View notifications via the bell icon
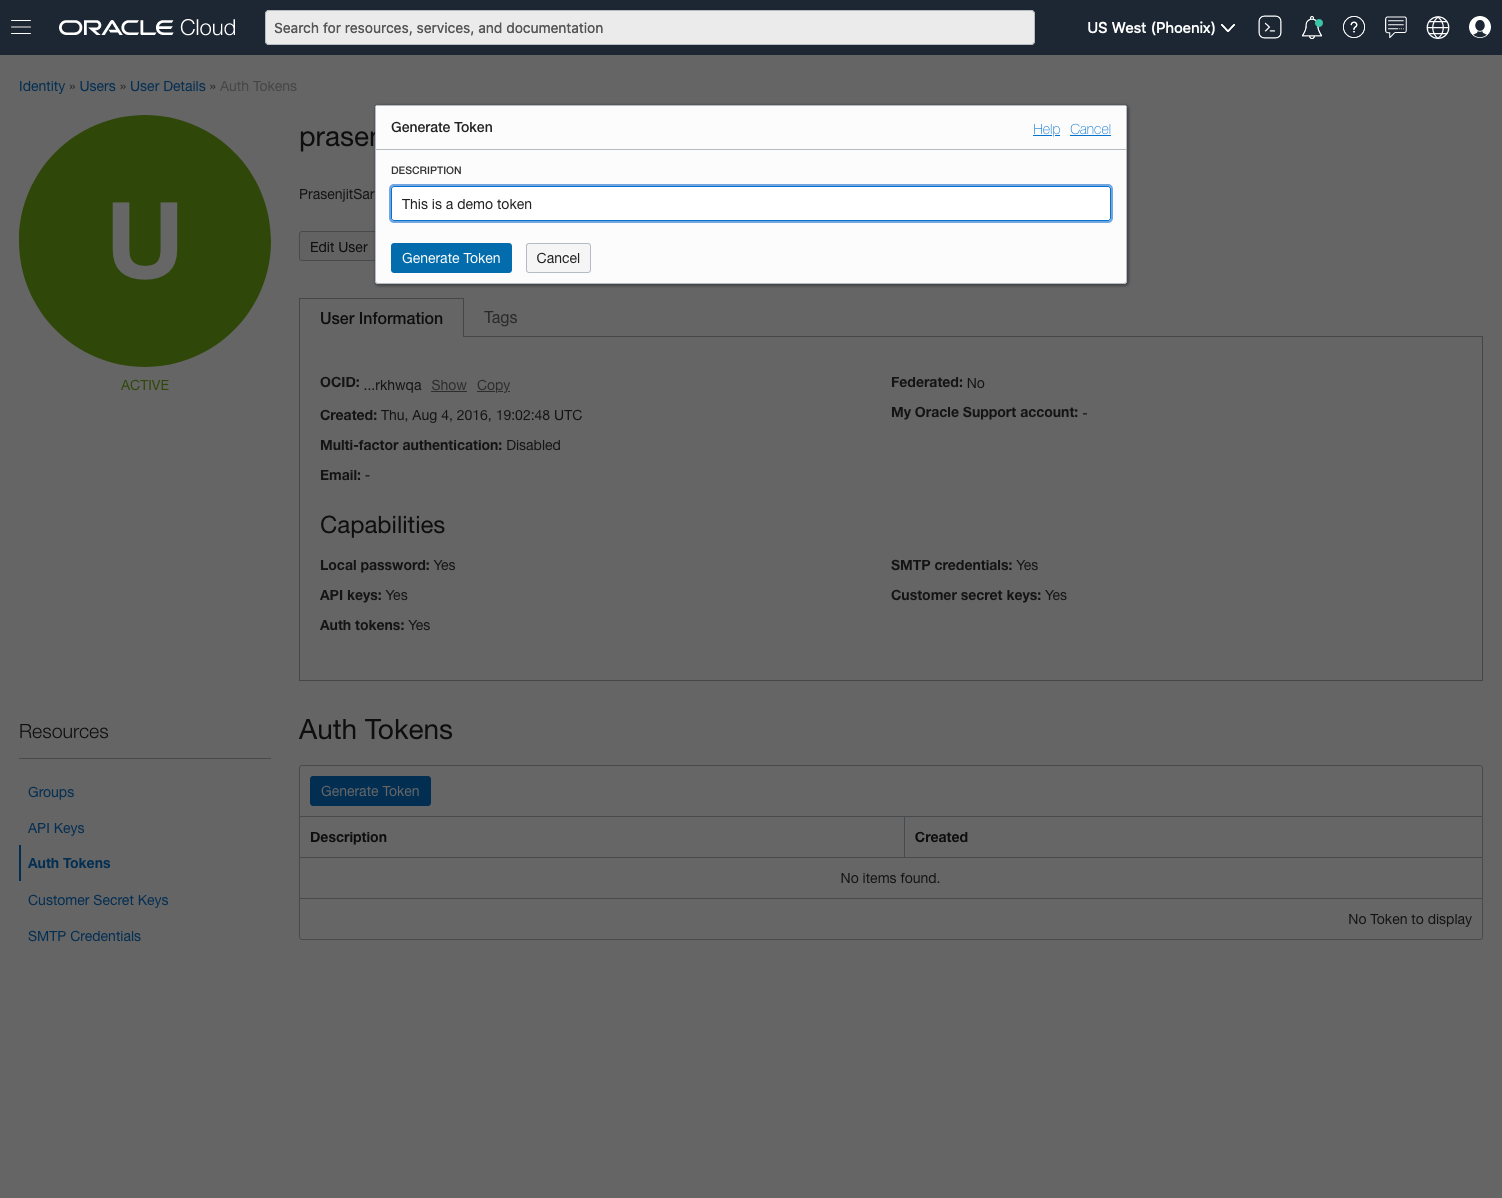This screenshot has height=1198, width=1502. 1312,27
